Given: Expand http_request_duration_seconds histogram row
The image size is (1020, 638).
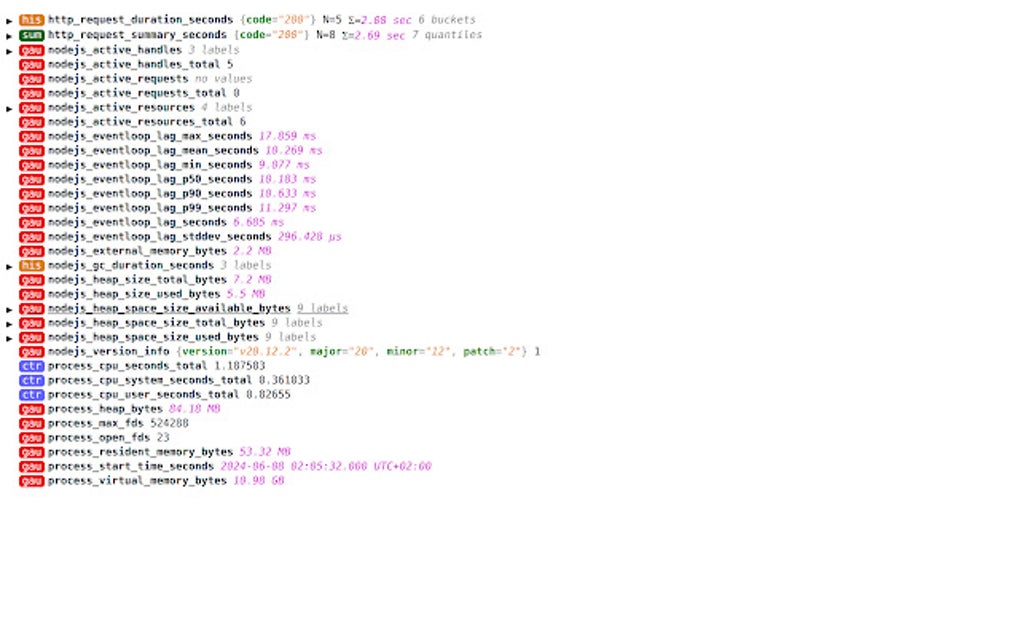Looking at the screenshot, I should click(9, 21).
